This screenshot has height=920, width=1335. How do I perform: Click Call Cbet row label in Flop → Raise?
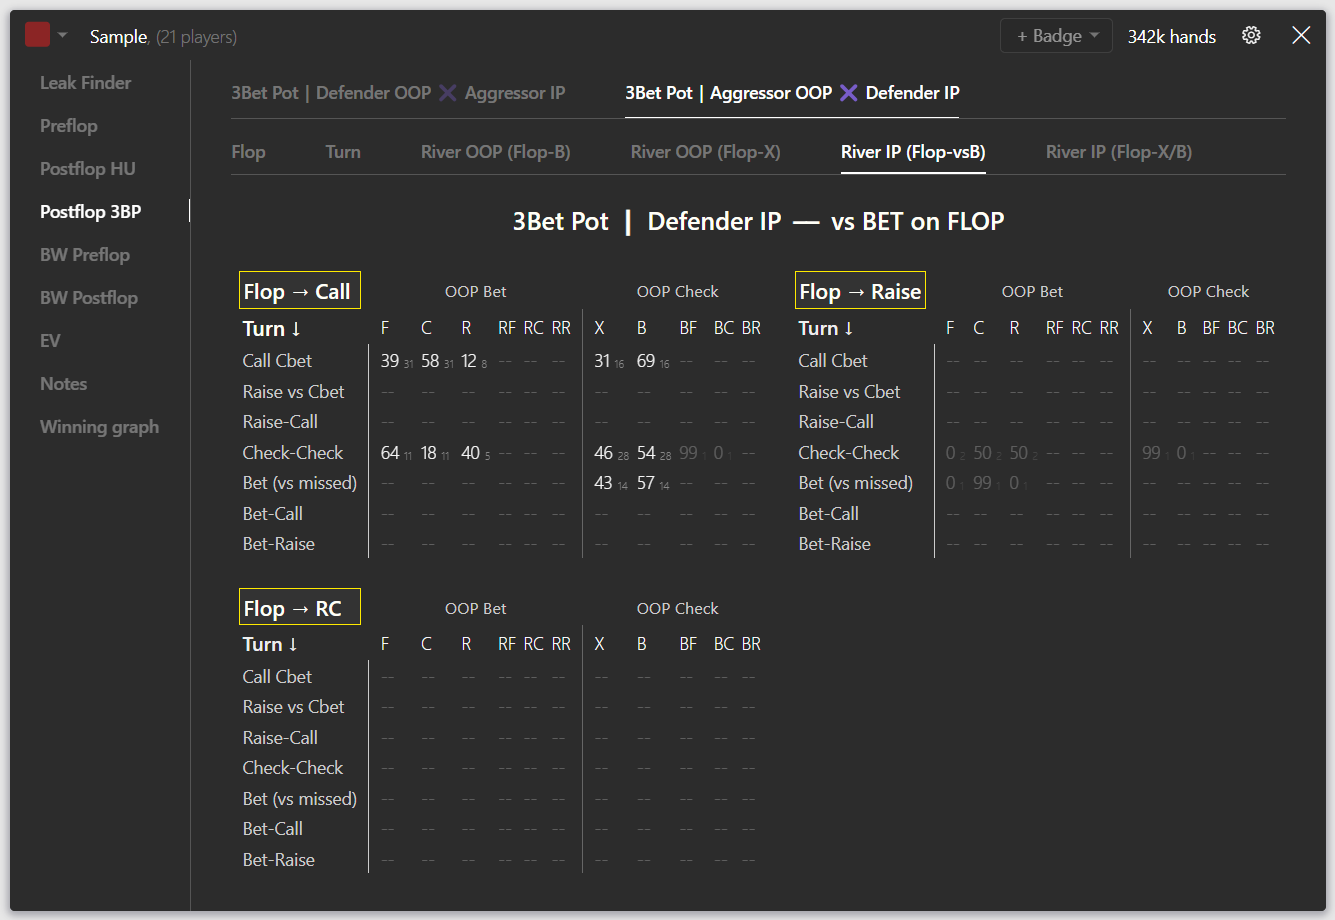833,361
